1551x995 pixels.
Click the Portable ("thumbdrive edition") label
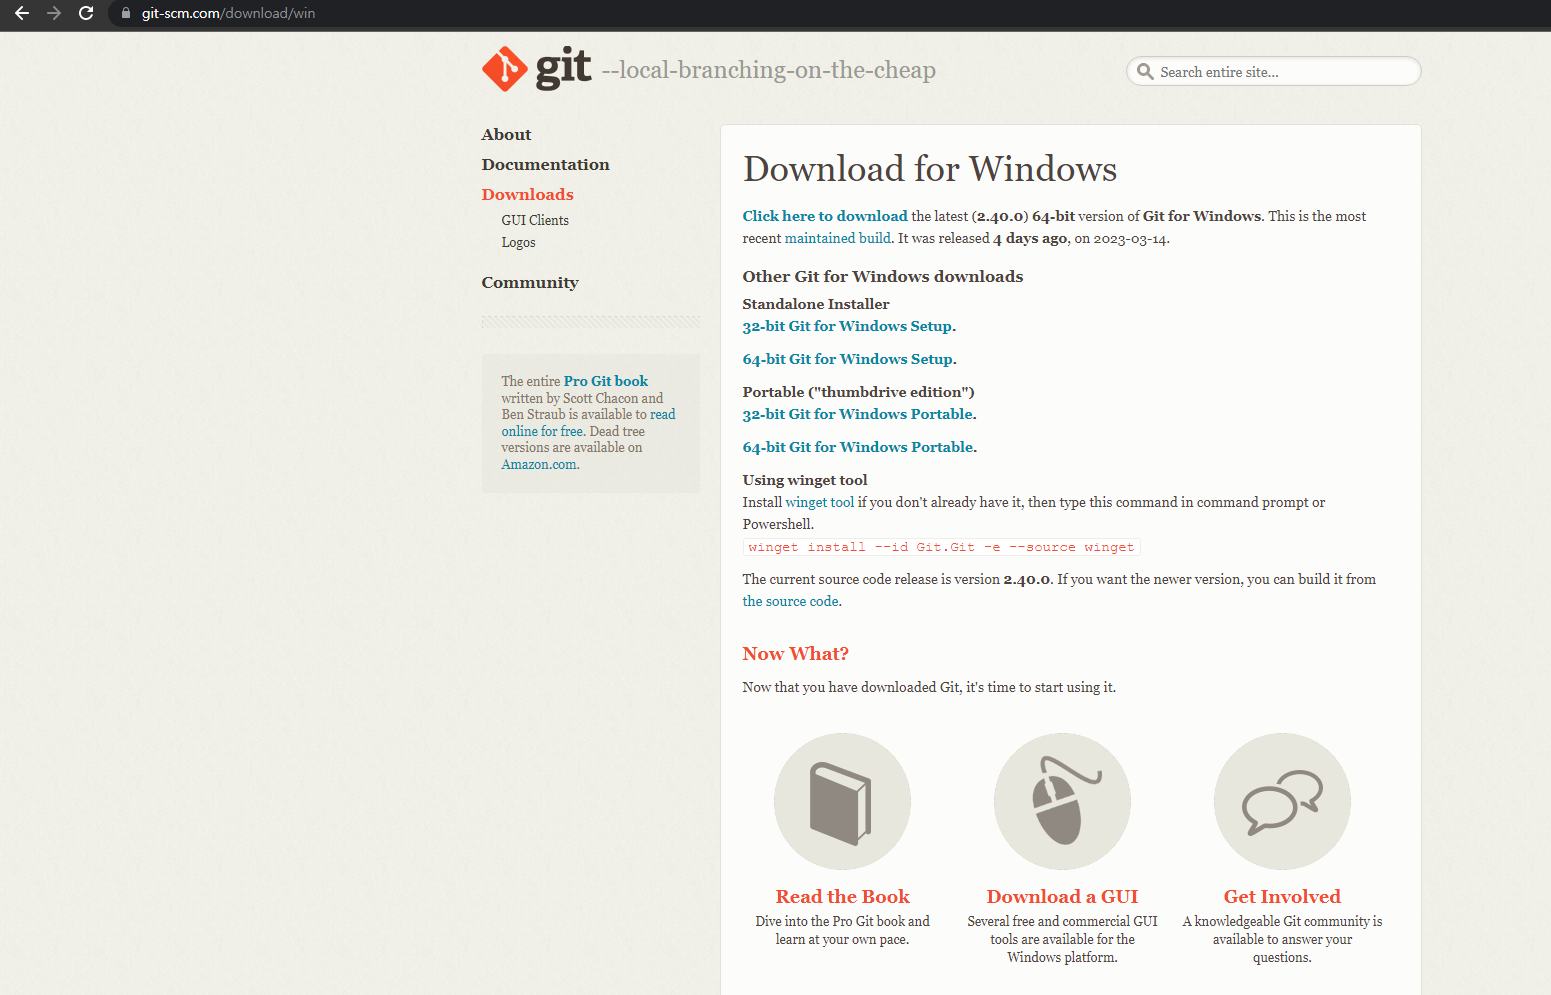click(x=858, y=392)
